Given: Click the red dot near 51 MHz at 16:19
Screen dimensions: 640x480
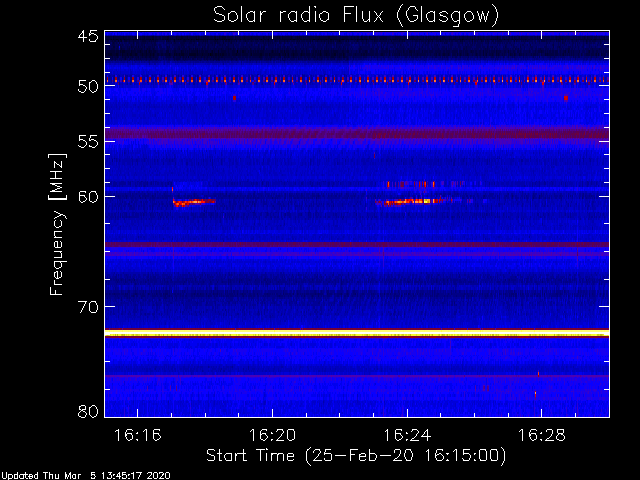Looking at the screenshot, I should point(234,98).
